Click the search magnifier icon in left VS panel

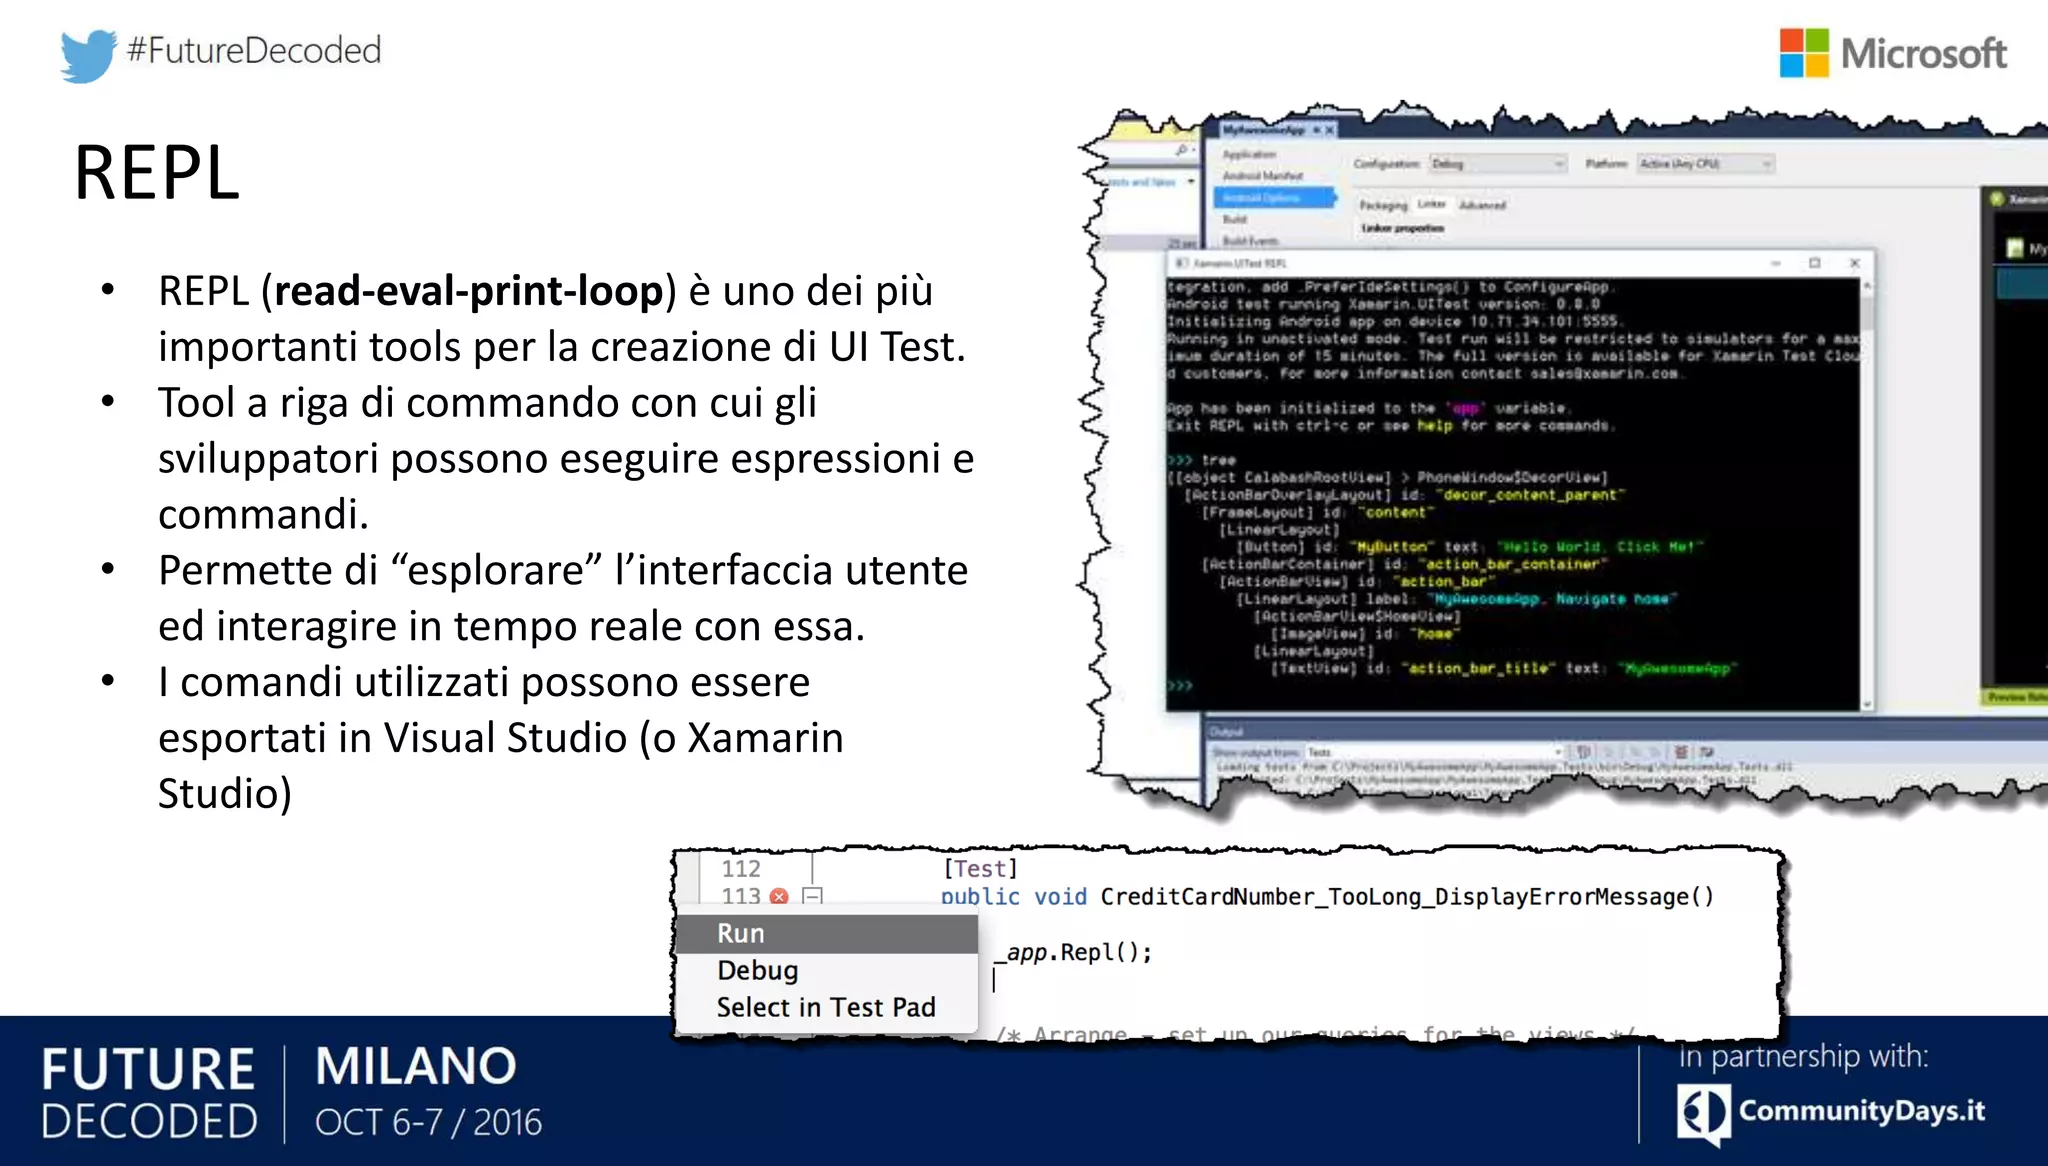tap(1182, 151)
